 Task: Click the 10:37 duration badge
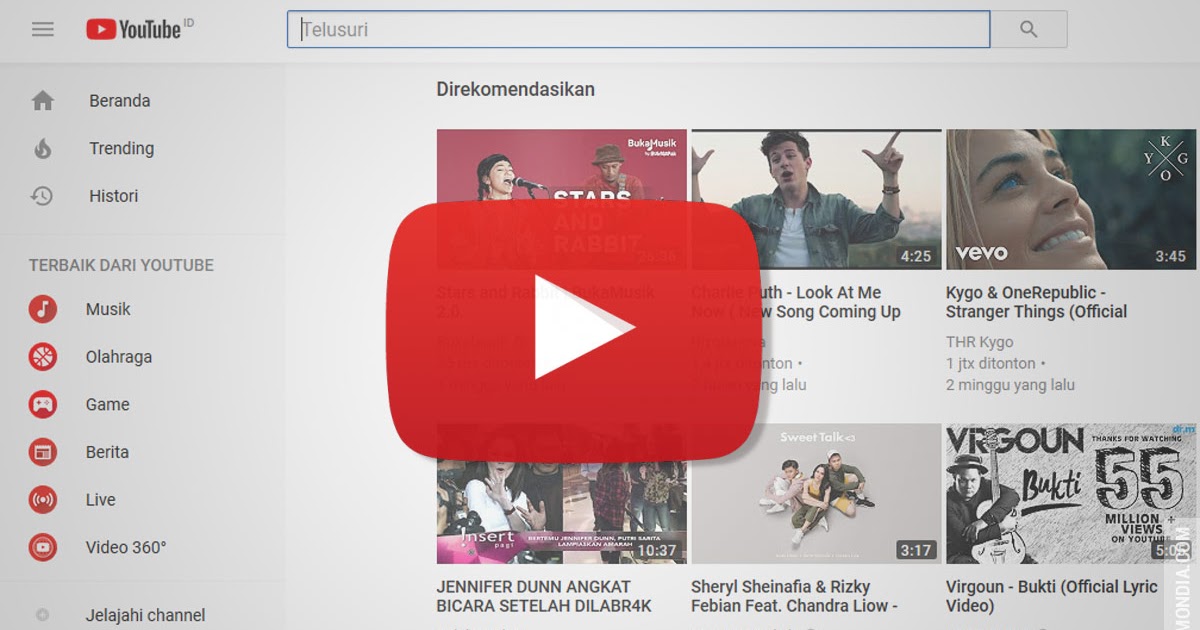(656, 550)
